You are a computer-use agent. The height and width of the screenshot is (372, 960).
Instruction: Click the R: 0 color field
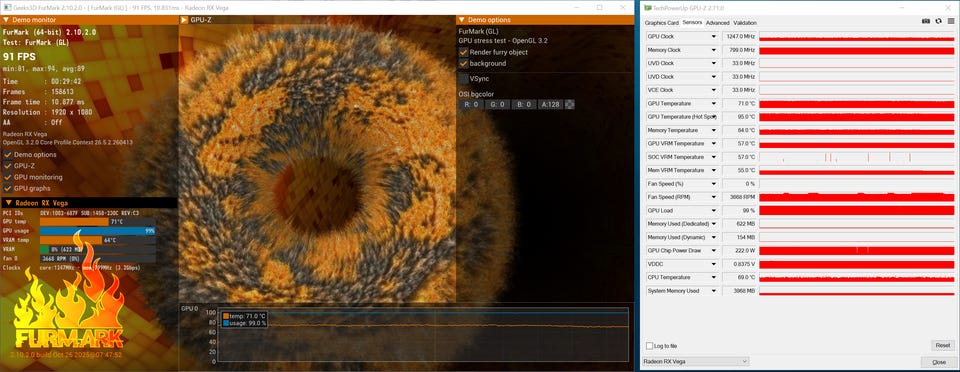[471, 105]
